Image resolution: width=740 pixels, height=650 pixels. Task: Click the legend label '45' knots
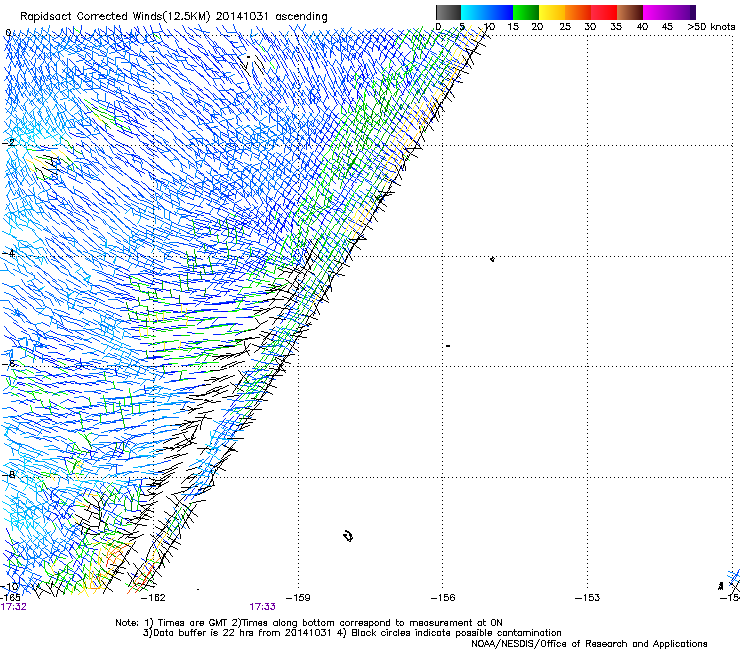[667, 27]
